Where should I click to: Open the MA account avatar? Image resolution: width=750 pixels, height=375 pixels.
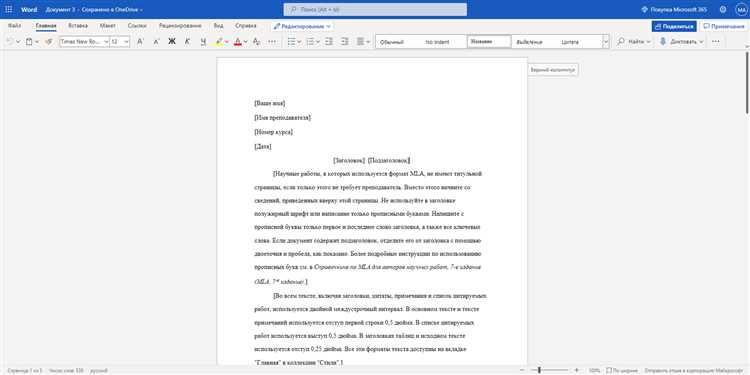pyautogui.click(x=741, y=10)
